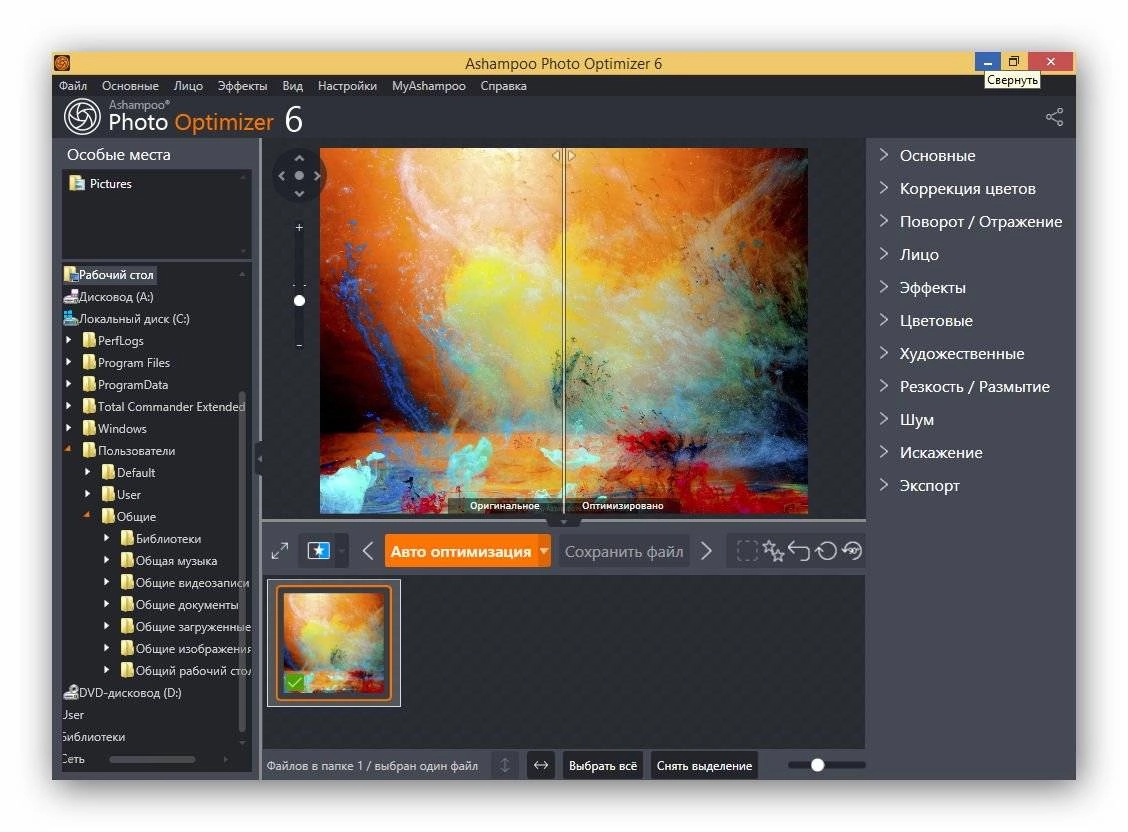Open the Файл menu

pos(73,86)
